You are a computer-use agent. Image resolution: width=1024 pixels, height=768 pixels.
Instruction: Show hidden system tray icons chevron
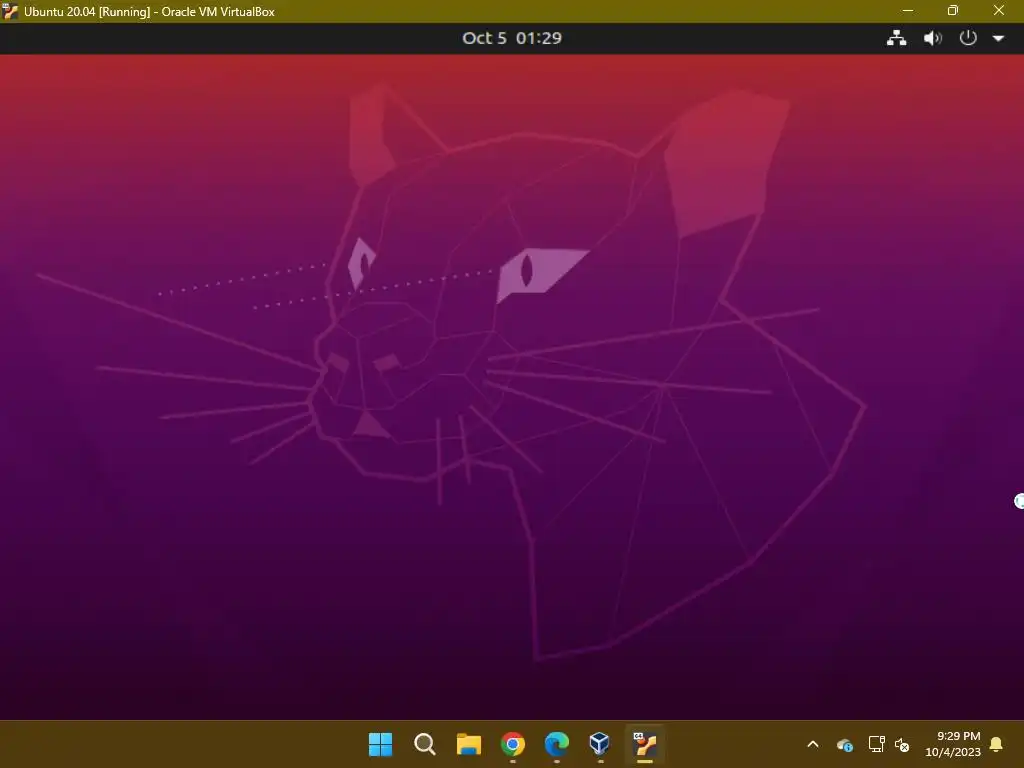point(813,744)
